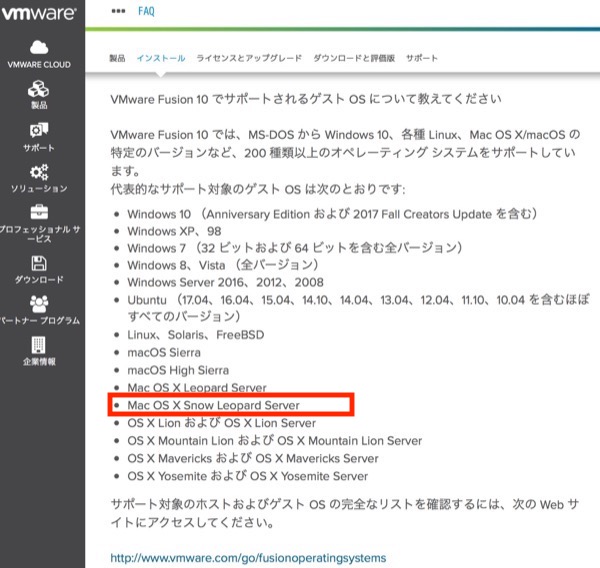The width and height of the screenshot is (600, 568).
Task: Open the 製品 cubes icon in sidebar
Action: coord(38,89)
